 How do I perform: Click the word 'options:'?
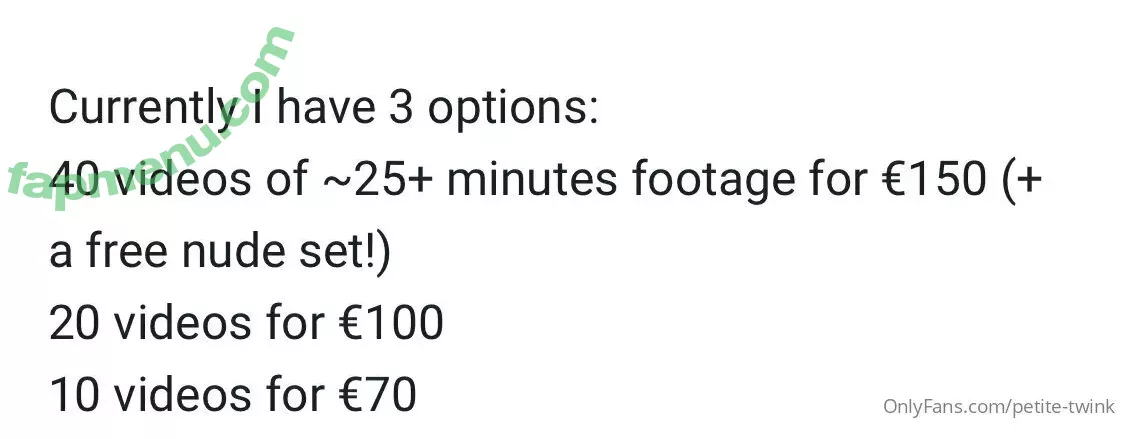tap(513, 110)
